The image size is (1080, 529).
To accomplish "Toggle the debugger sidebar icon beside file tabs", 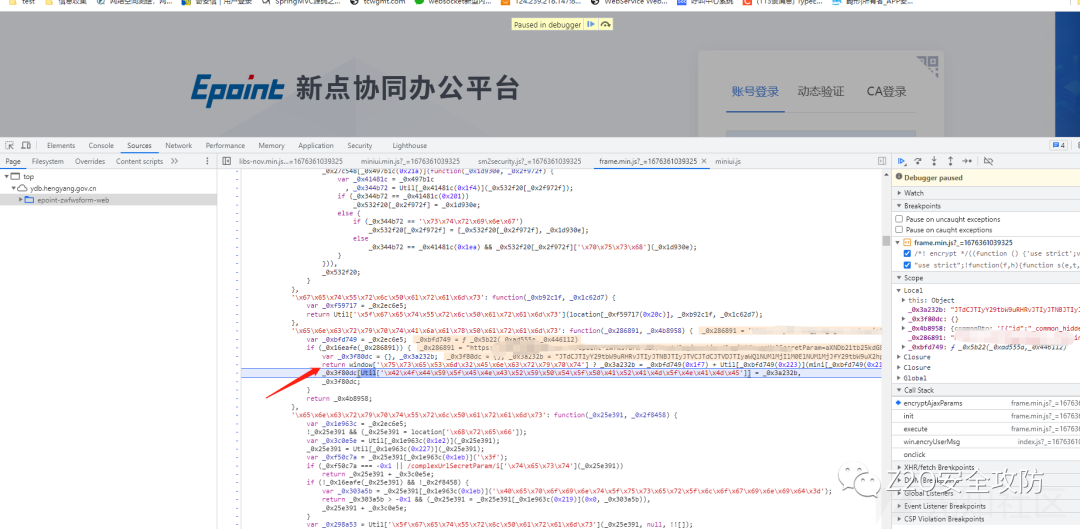I will point(882,161).
